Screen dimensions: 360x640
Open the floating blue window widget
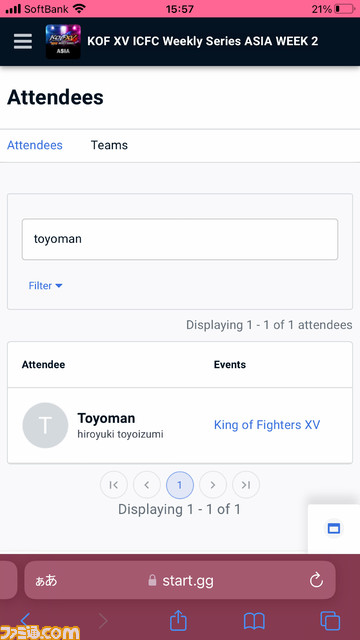tap(334, 529)
